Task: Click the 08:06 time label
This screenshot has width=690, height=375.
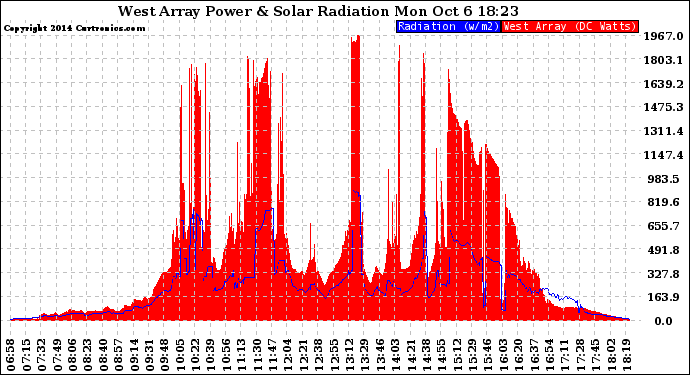Action: 73,355
